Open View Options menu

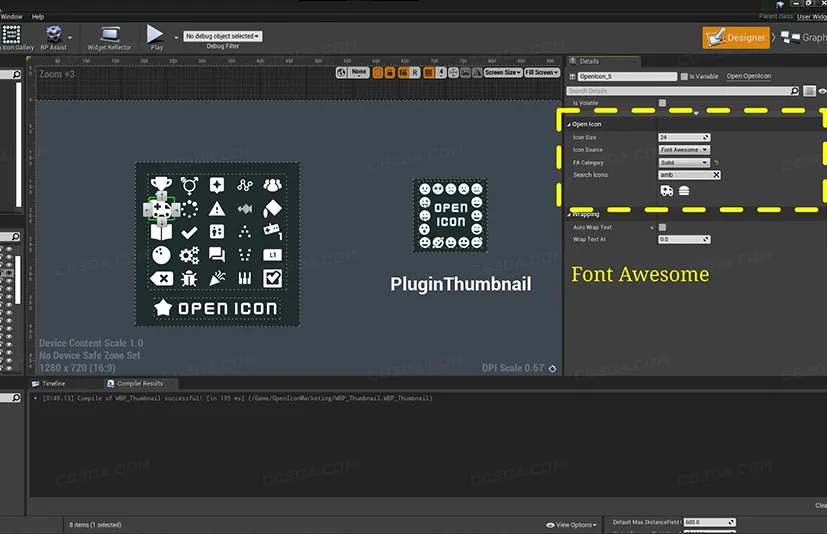pyautogui.click(x=572, y=525)
